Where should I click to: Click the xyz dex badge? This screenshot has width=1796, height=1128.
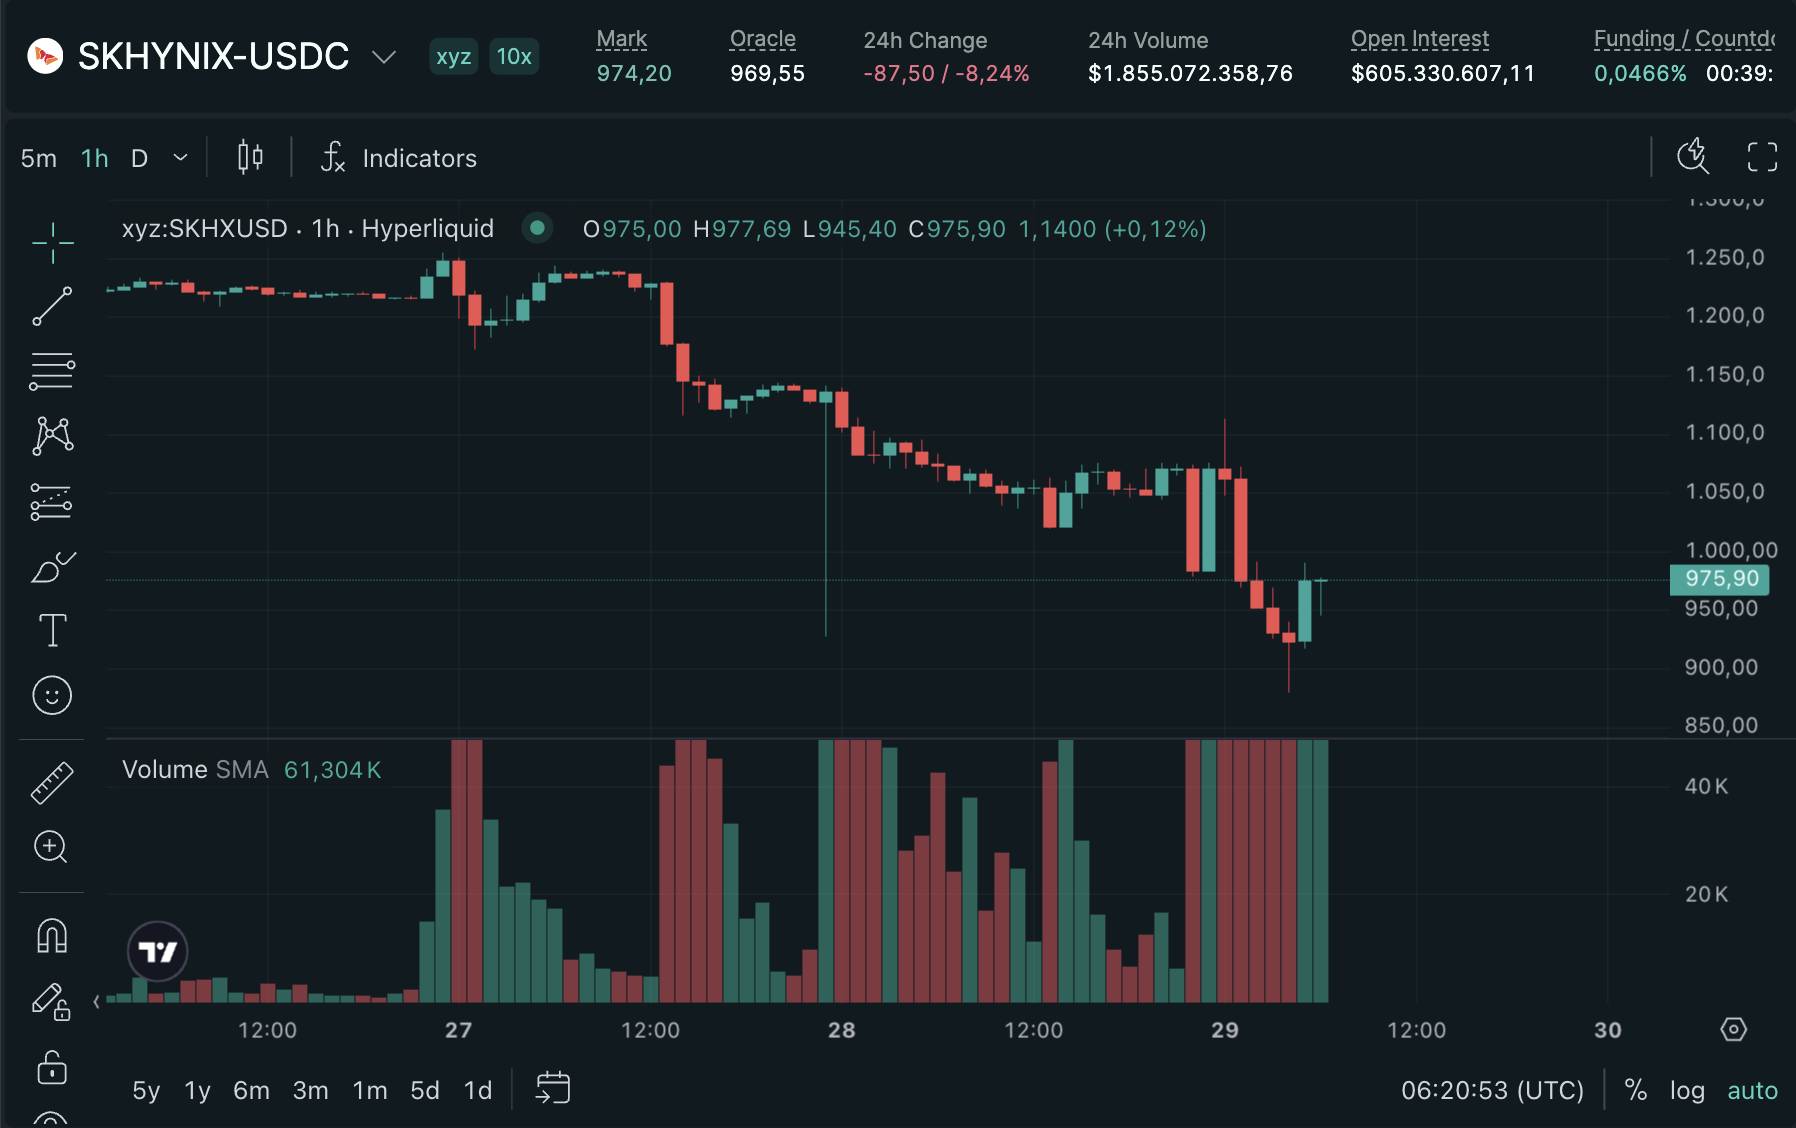pos(454,56)
